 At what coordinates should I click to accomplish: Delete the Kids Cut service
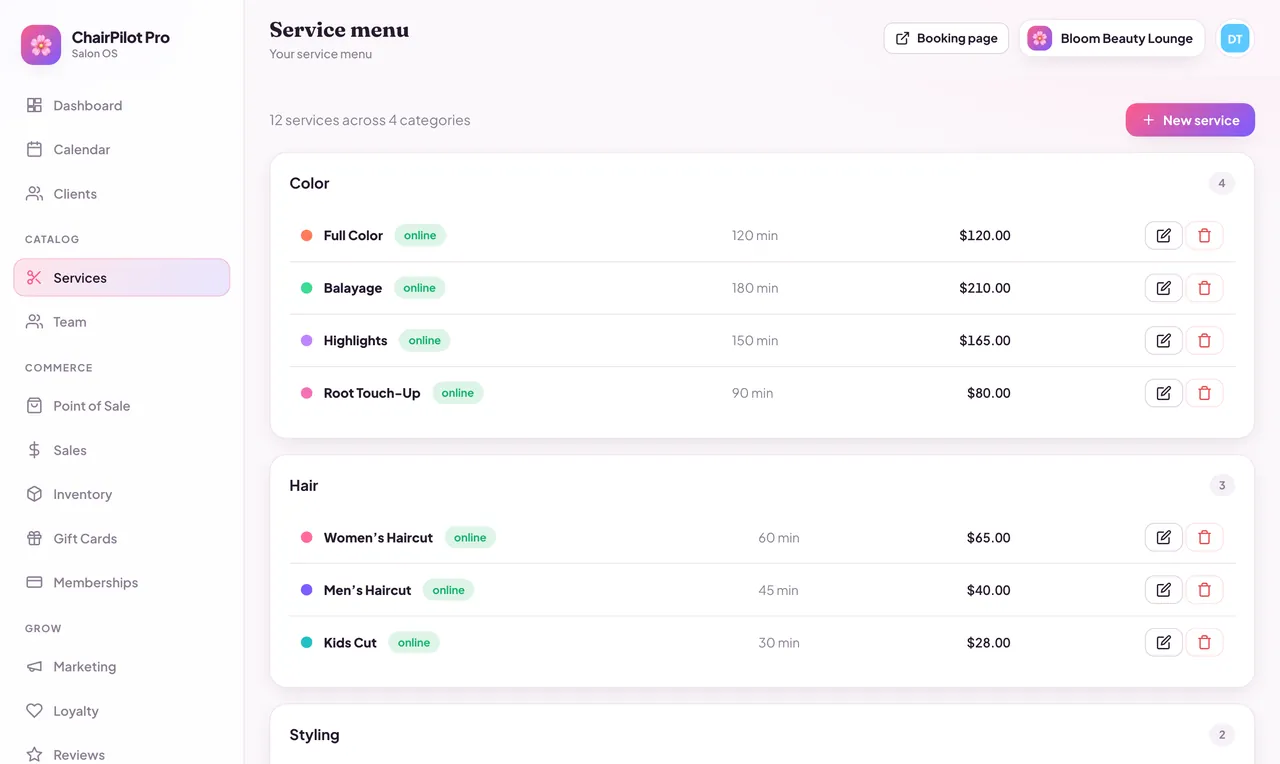click(x=1204, y=643)
